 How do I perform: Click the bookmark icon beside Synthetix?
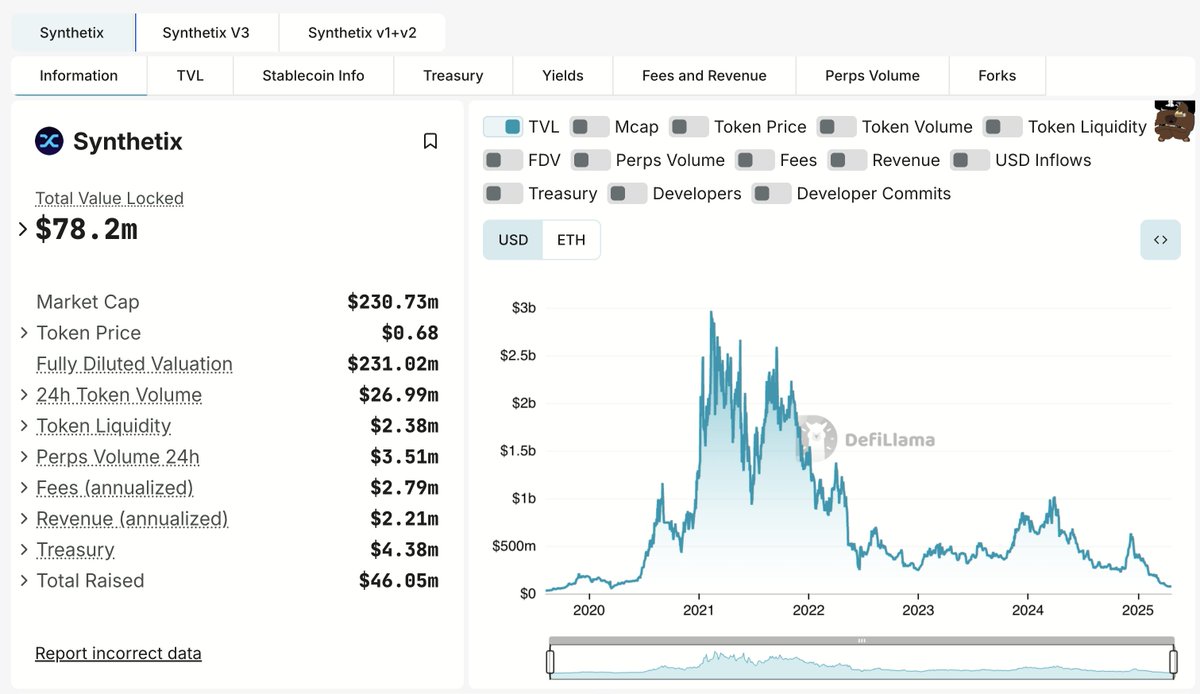tap(430, 141)
